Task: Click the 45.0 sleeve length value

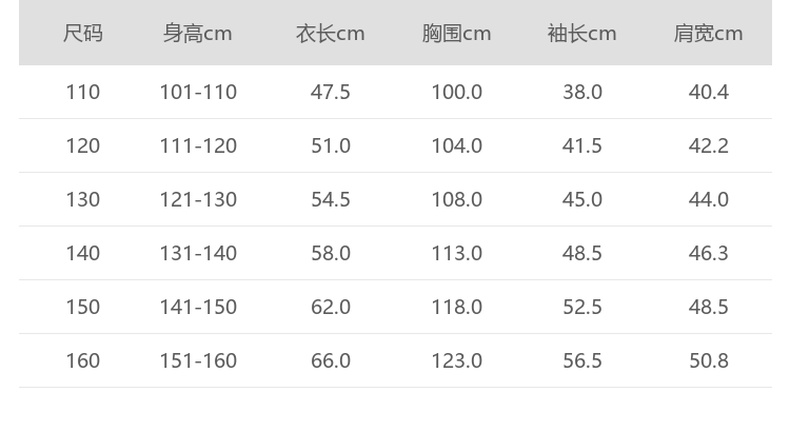Action: pos(582,199)
